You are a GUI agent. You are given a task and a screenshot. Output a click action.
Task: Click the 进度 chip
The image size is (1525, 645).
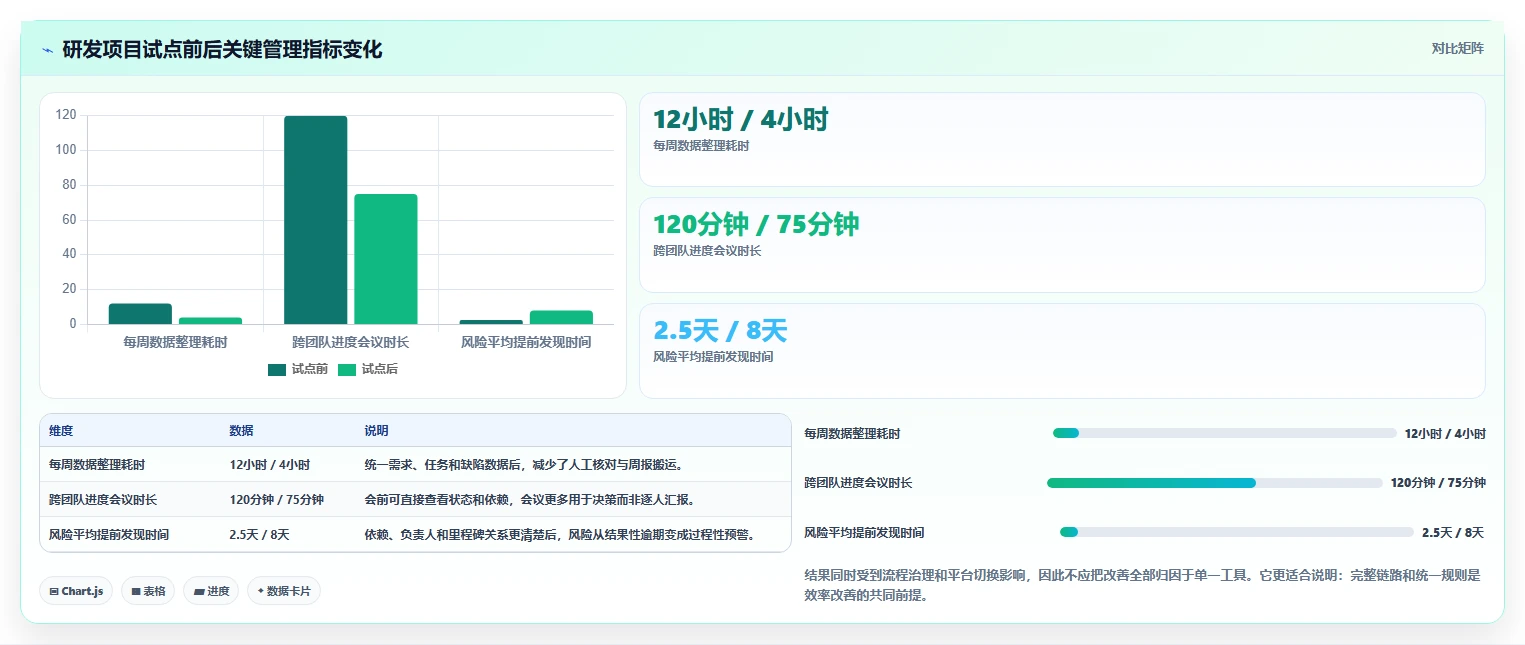pos(211,591)
